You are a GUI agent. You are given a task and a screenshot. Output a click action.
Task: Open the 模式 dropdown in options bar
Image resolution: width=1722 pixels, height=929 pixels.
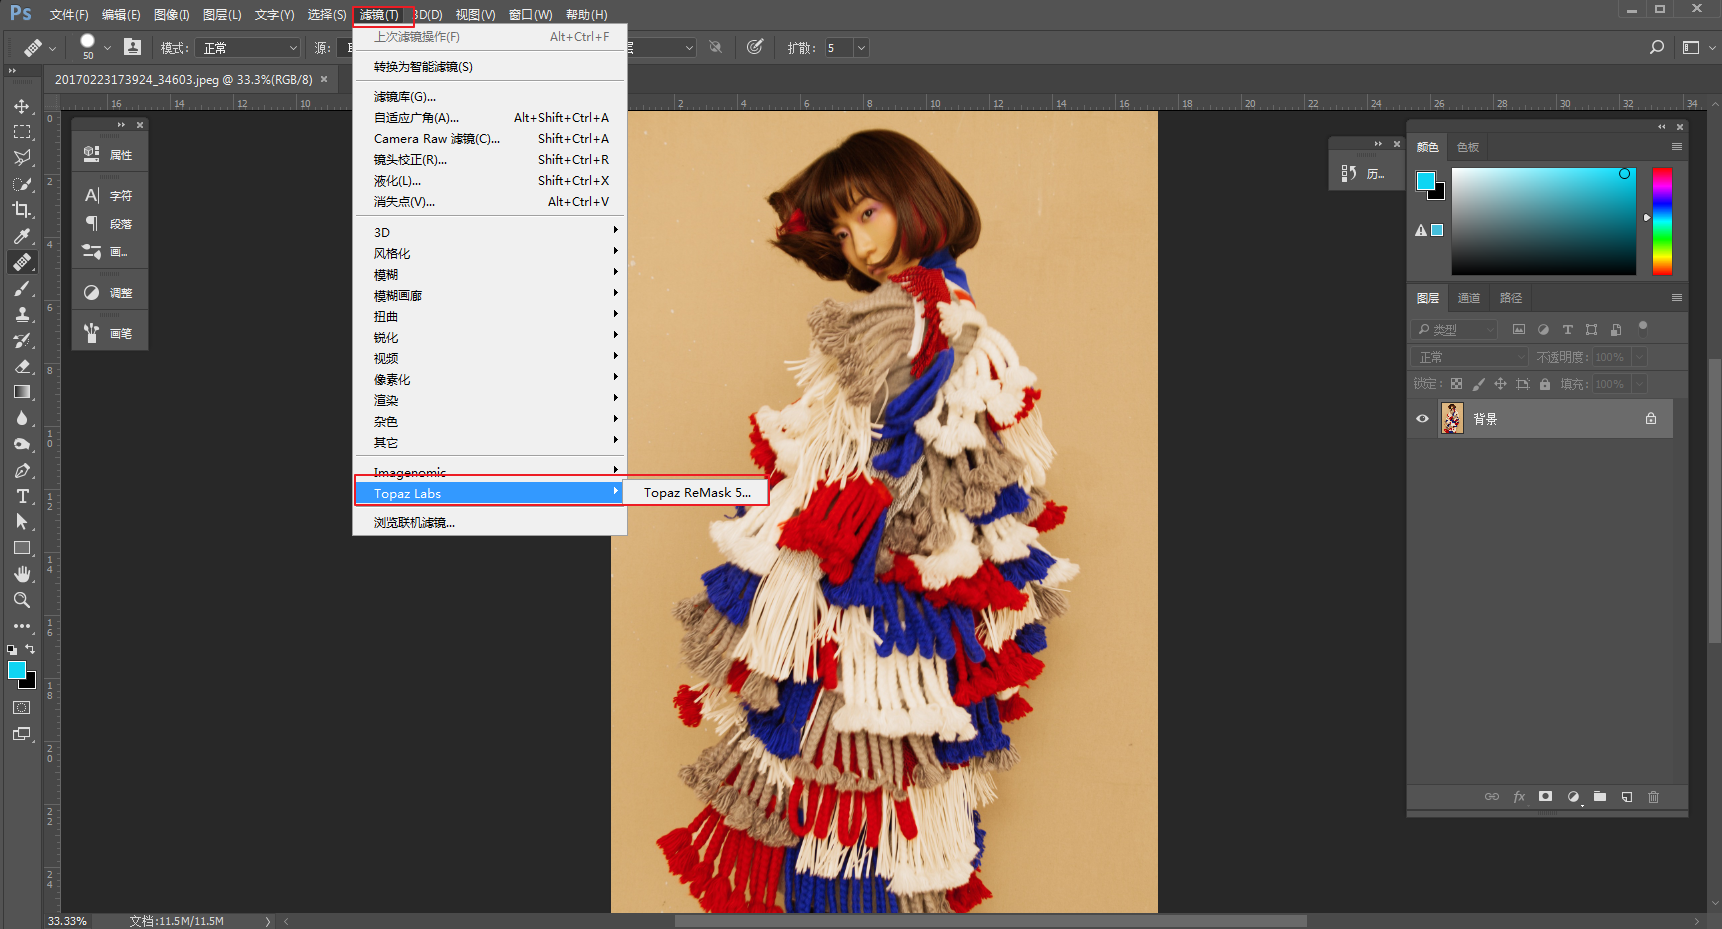tap(248, 48)
